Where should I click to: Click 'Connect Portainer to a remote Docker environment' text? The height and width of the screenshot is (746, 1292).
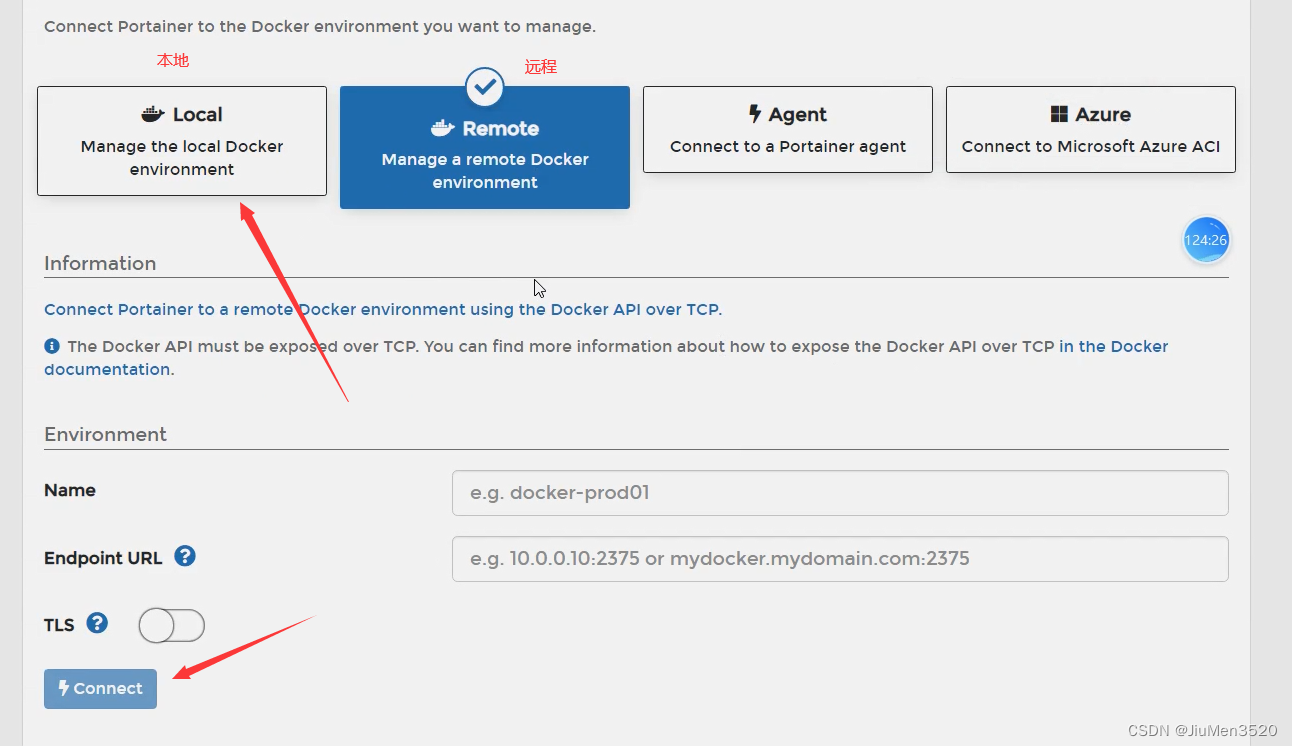click(383, 309)
